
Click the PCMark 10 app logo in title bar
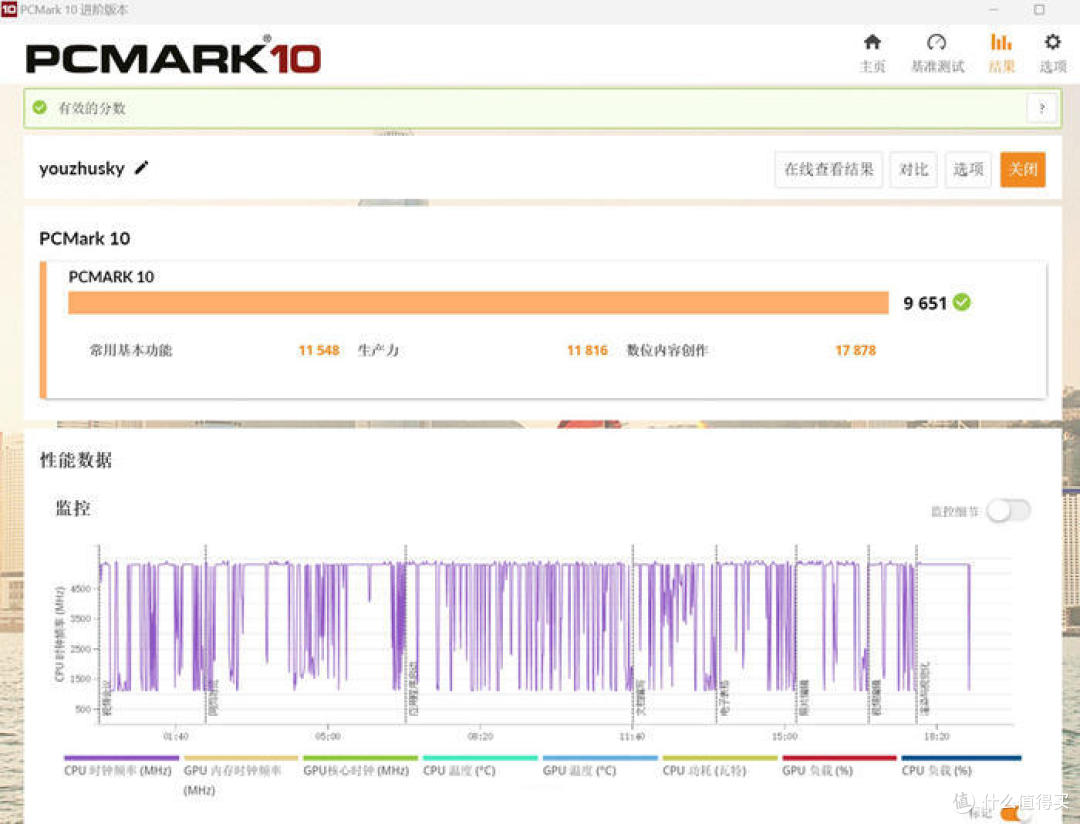point(9,10)
